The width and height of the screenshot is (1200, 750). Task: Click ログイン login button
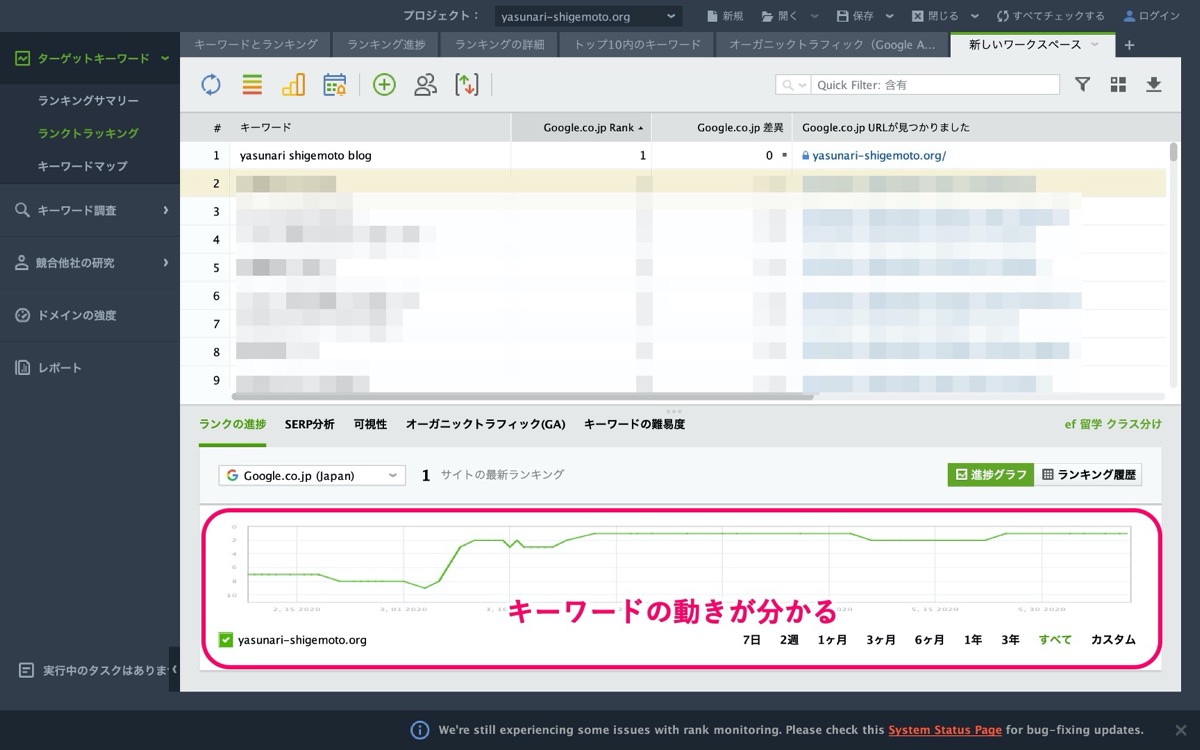click(1152, 16)
